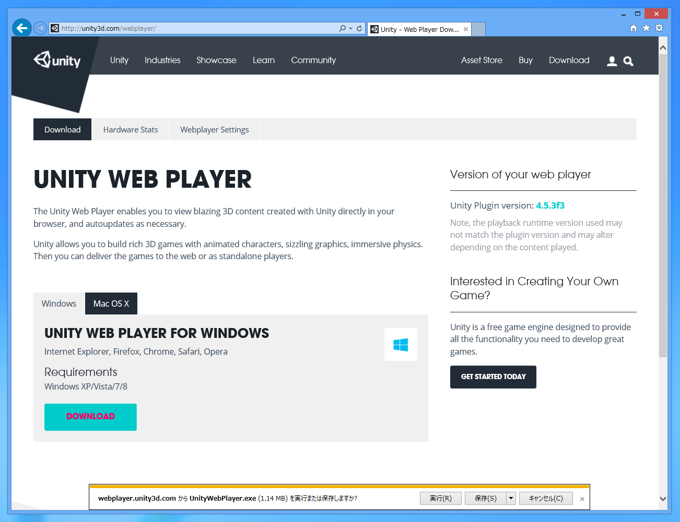Click the browser forward arrow button
The width and height of the screenshot is (680, 522).
coord(40,29)
